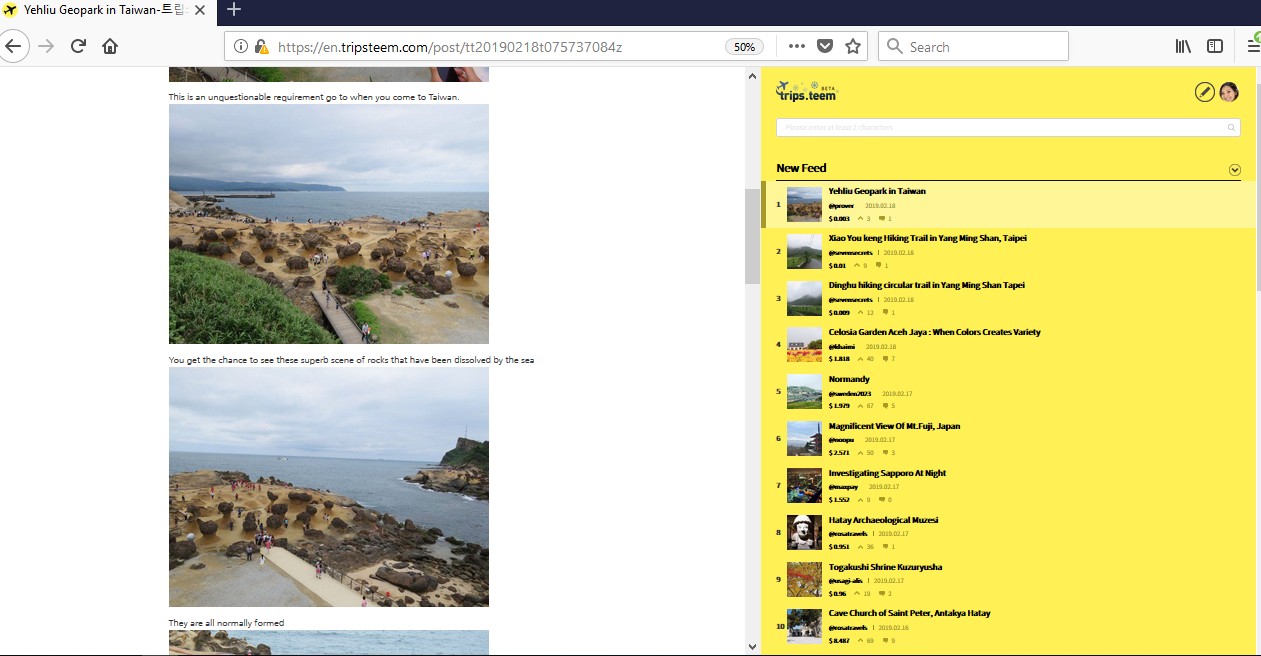Open Mt.Fuji pagoda thumbnail
This screenshot has width=1261, height=656.
804,438
